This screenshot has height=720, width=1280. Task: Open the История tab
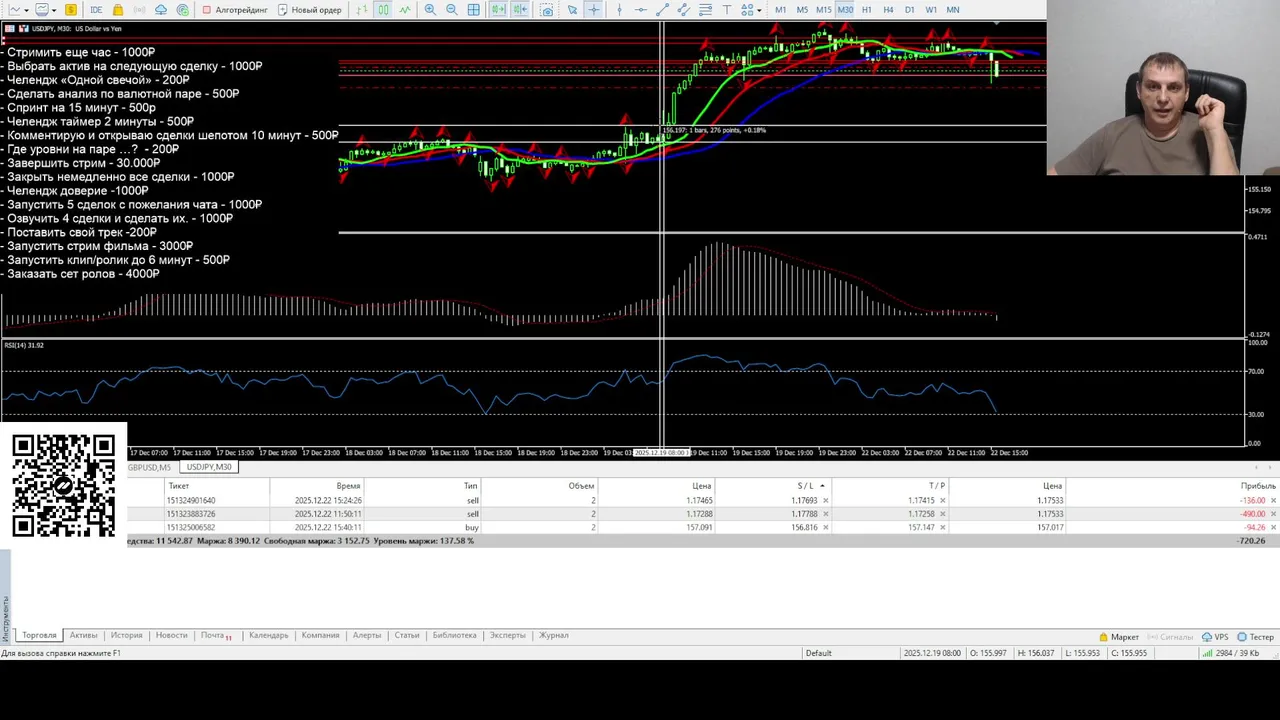coord(126,636)
